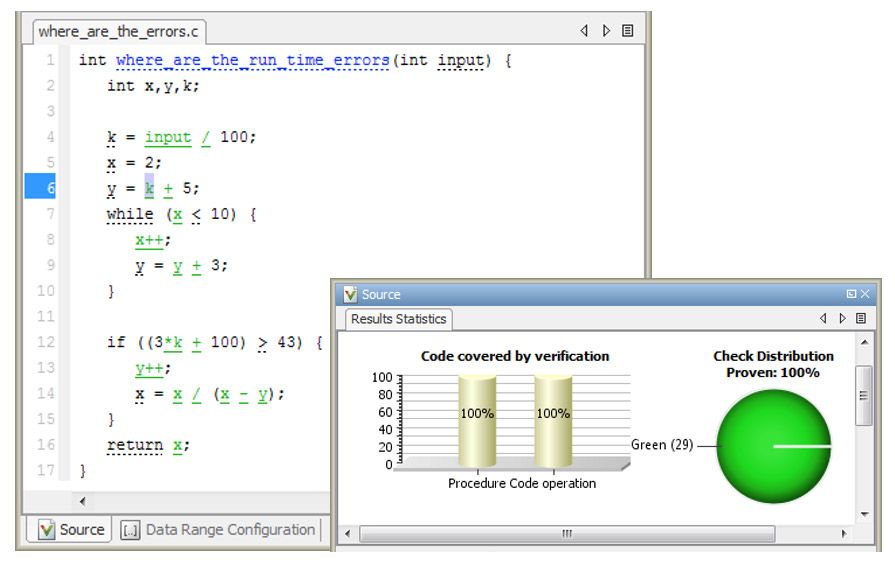Viewport: 895px width, 569px height.
Task: Click the Procedure coverage bar
Action: point(476,420)
